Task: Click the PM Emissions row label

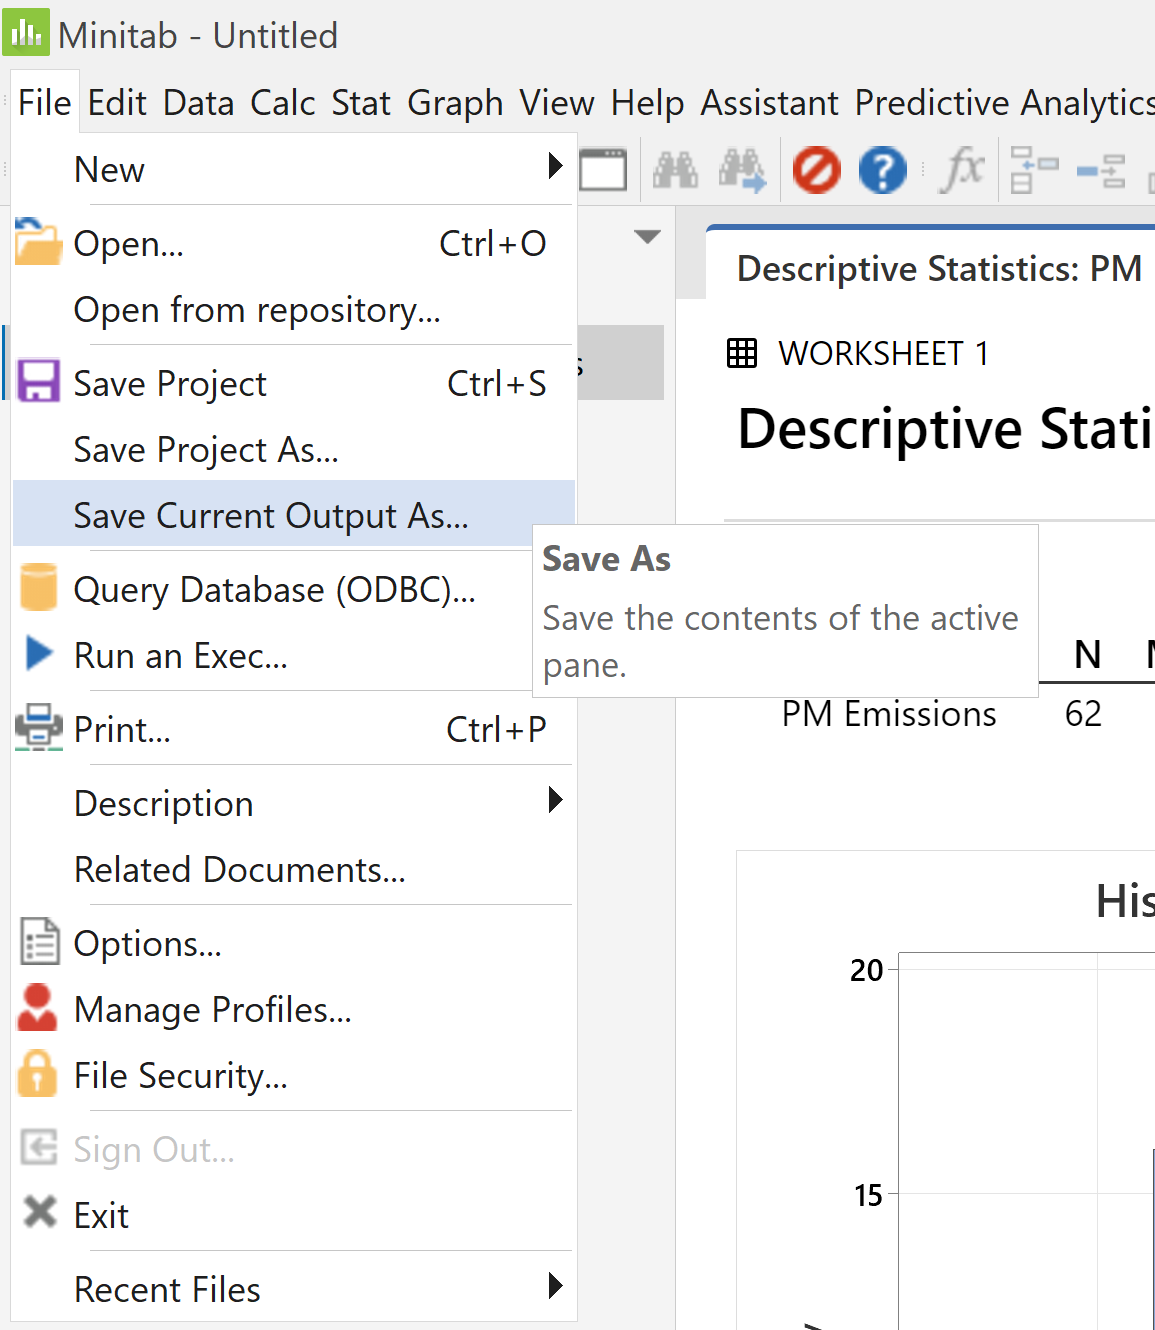Action: [x=889, y=714]
